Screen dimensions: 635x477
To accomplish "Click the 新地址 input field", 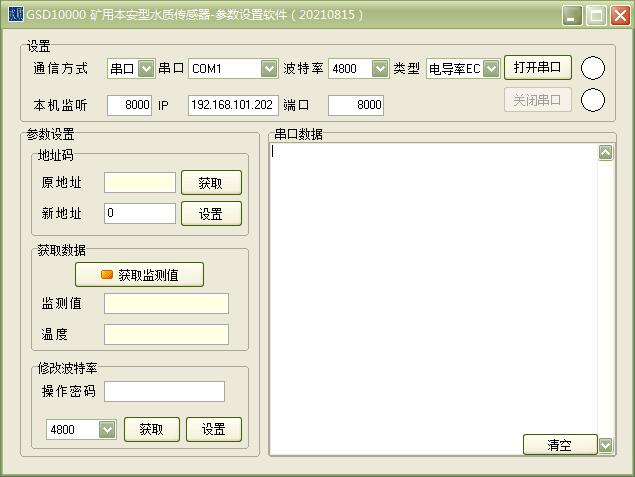I will point(140,213).
